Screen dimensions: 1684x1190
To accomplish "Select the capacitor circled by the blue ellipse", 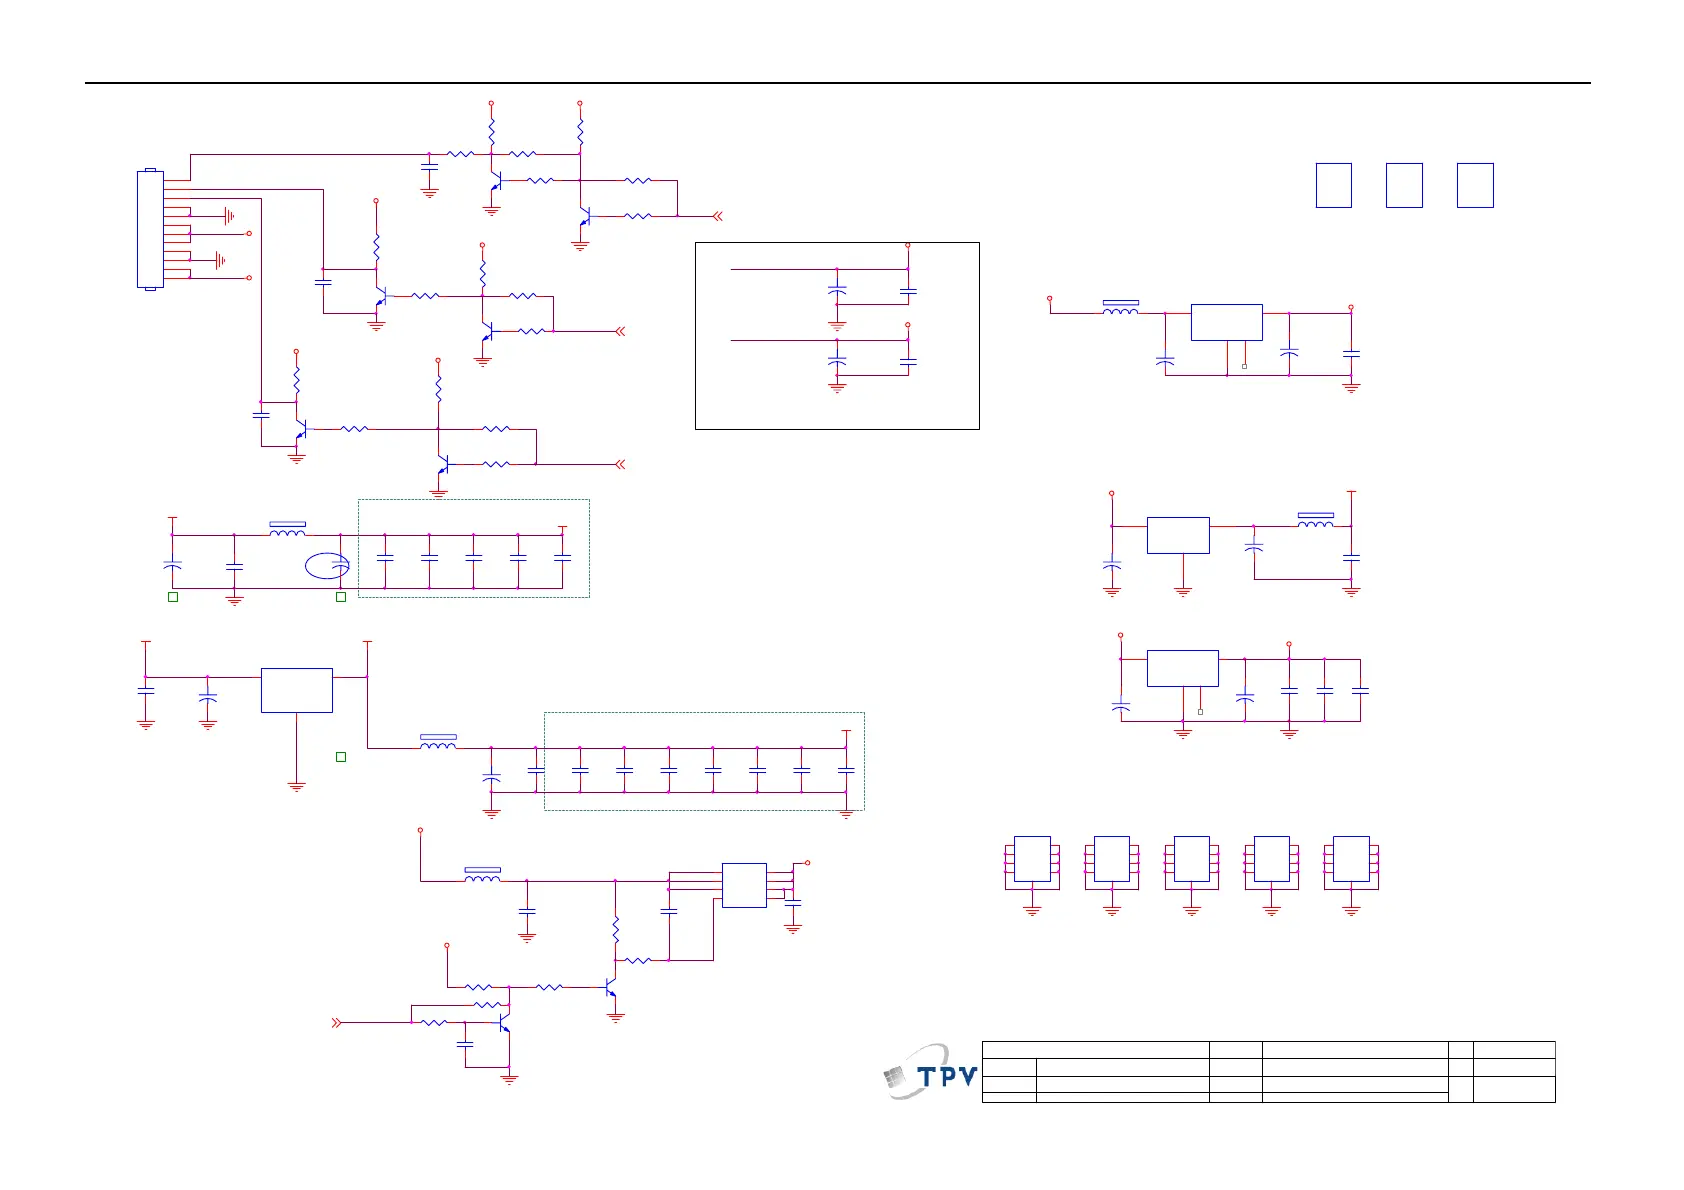I will coord(341,566).
